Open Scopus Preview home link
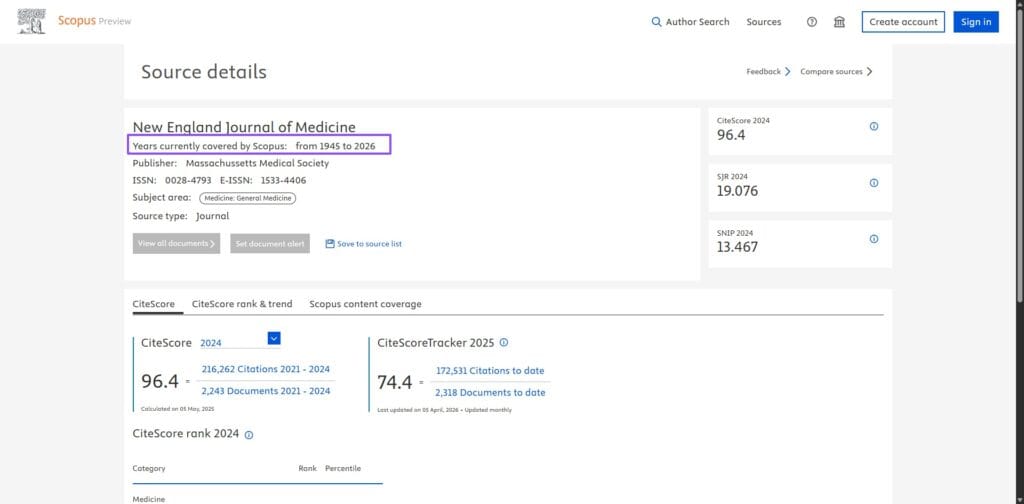This screenshot has width=1024, height=504. (x=94, y=21)
